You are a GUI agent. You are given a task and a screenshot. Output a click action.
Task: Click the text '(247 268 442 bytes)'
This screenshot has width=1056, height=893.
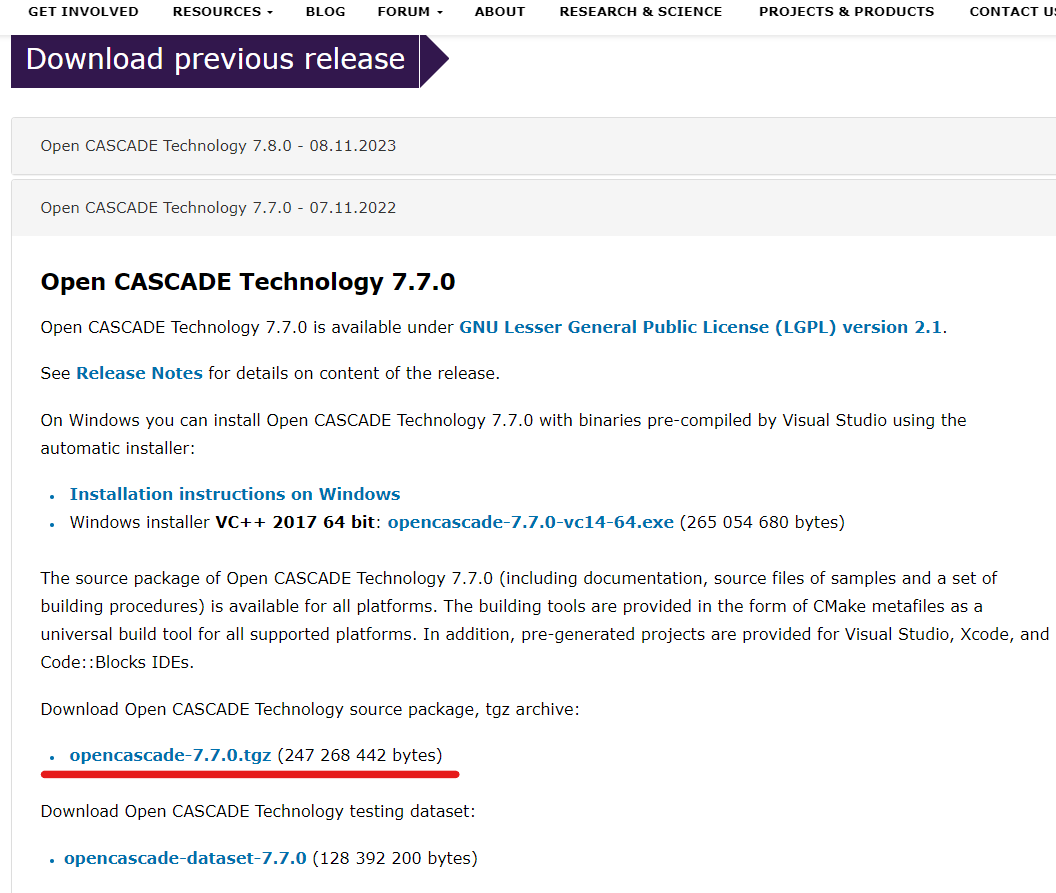coord(360,756)
